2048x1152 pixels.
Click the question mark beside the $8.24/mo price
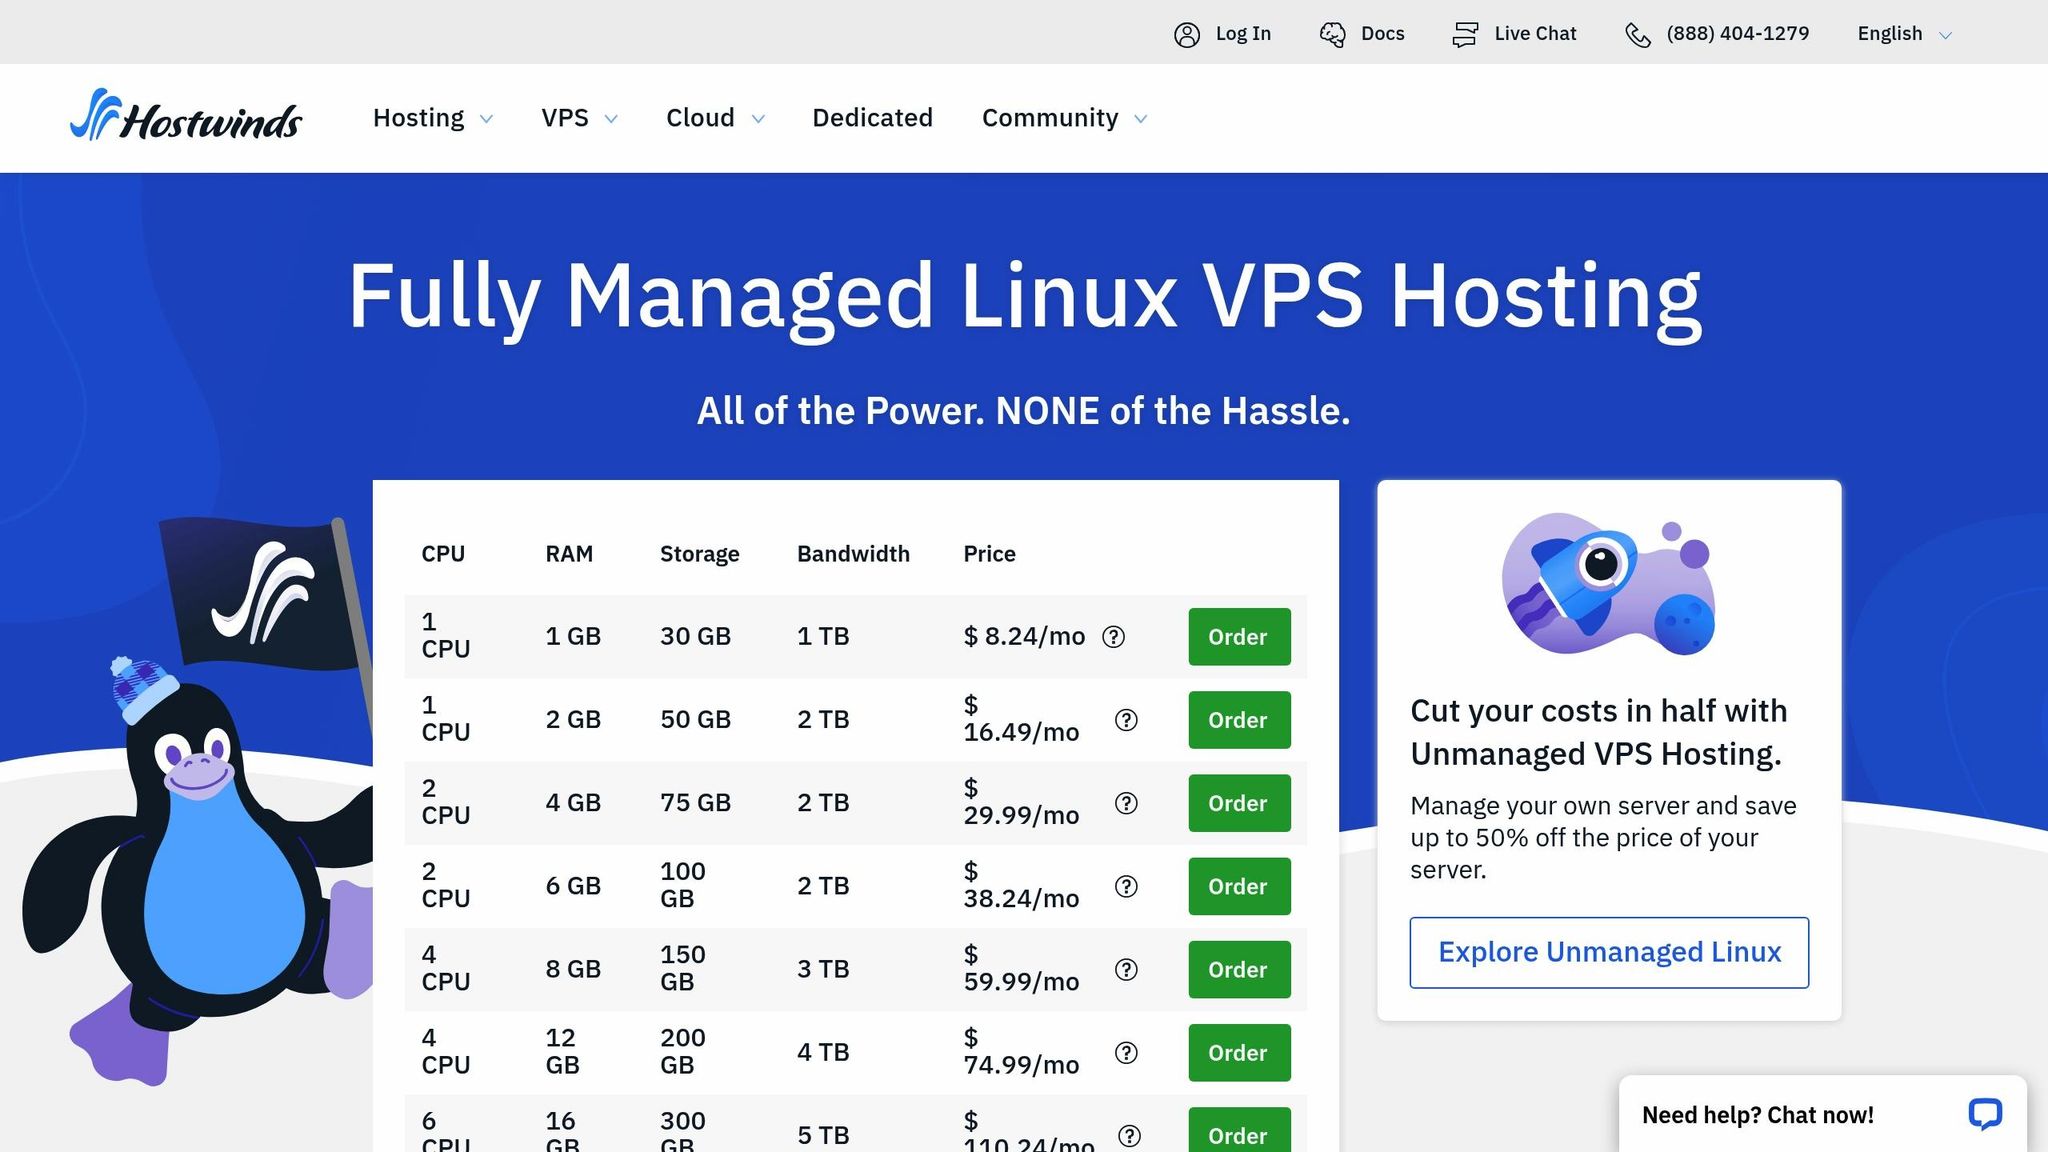(x=1114, y=637)
